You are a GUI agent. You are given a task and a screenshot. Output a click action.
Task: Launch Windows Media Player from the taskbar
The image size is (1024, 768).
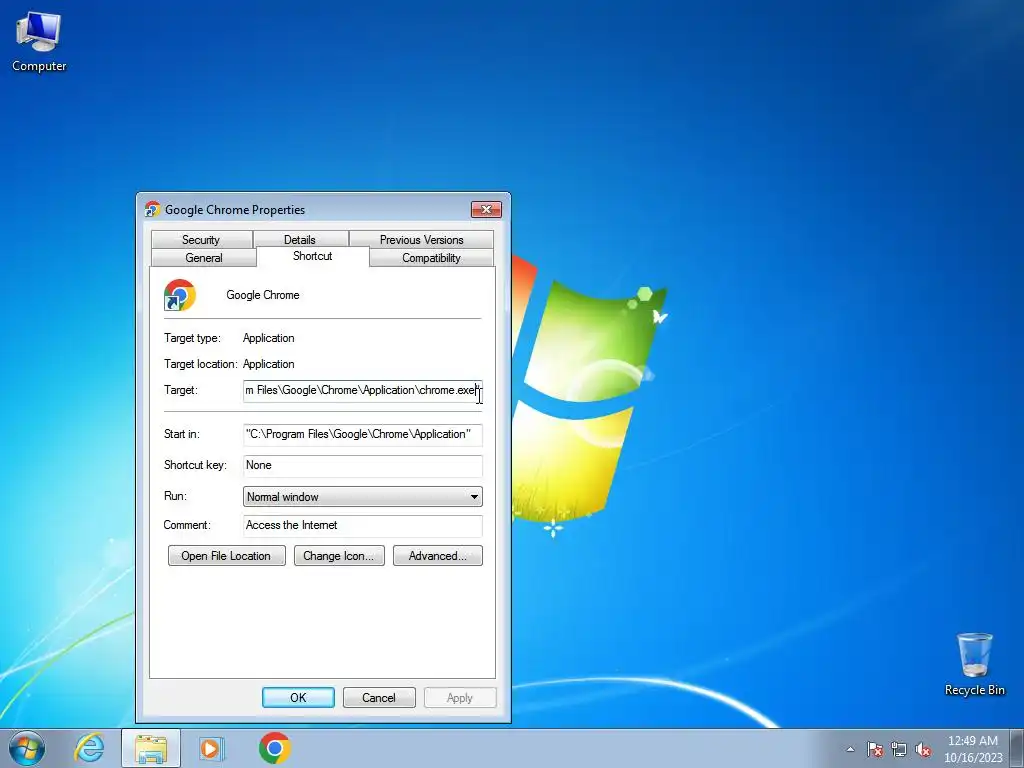[212, 748]
